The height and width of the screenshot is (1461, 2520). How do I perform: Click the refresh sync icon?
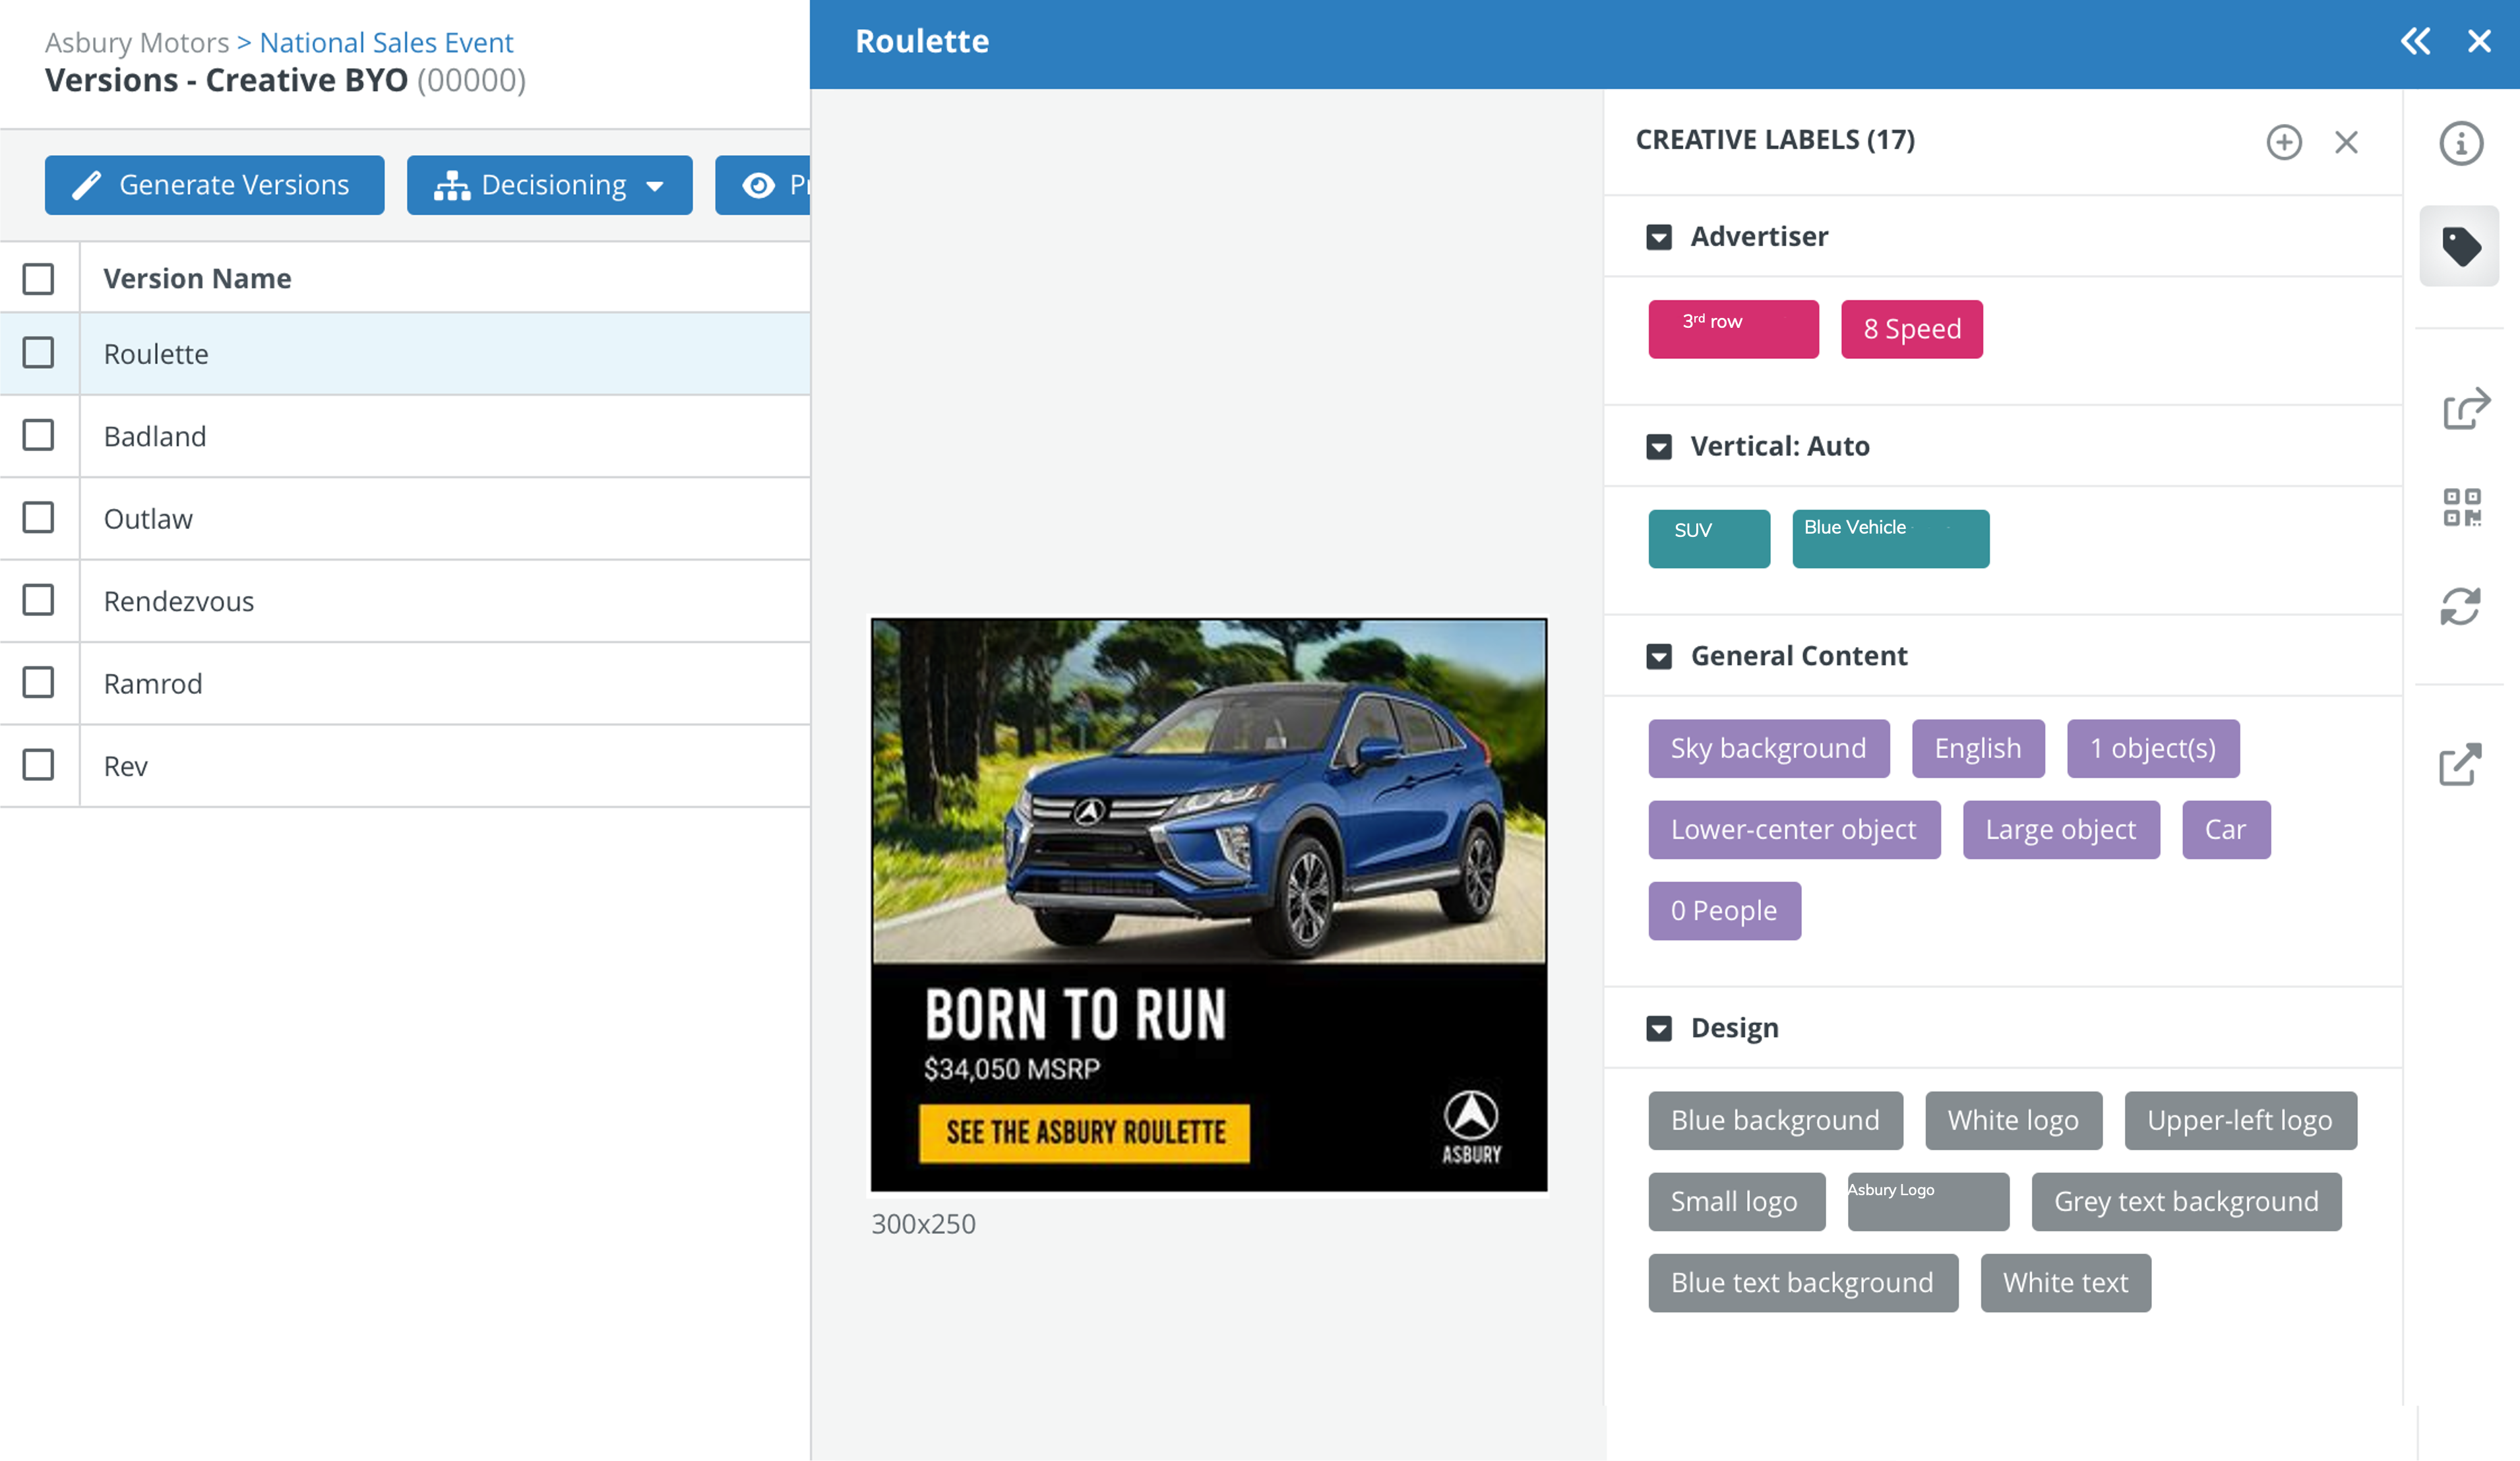[2461, 605]
